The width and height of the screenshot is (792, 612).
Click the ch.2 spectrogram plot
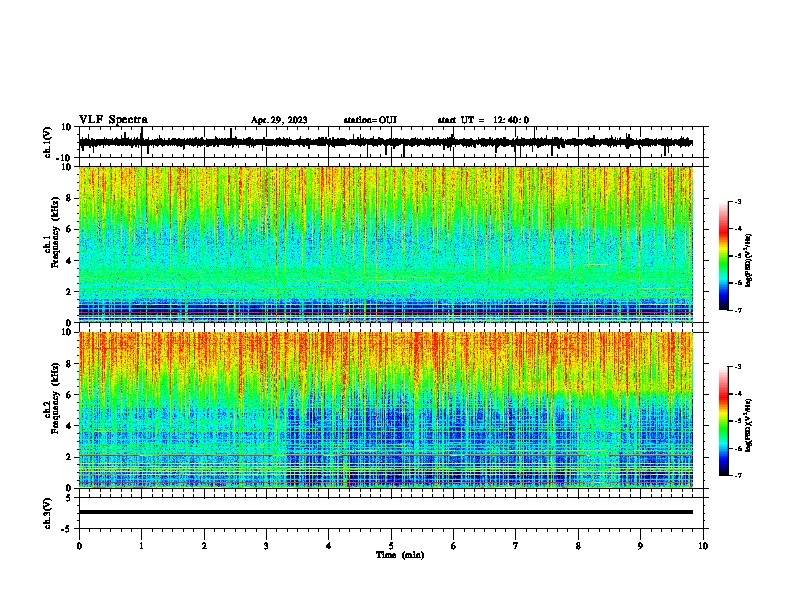(x=386, y=410)
